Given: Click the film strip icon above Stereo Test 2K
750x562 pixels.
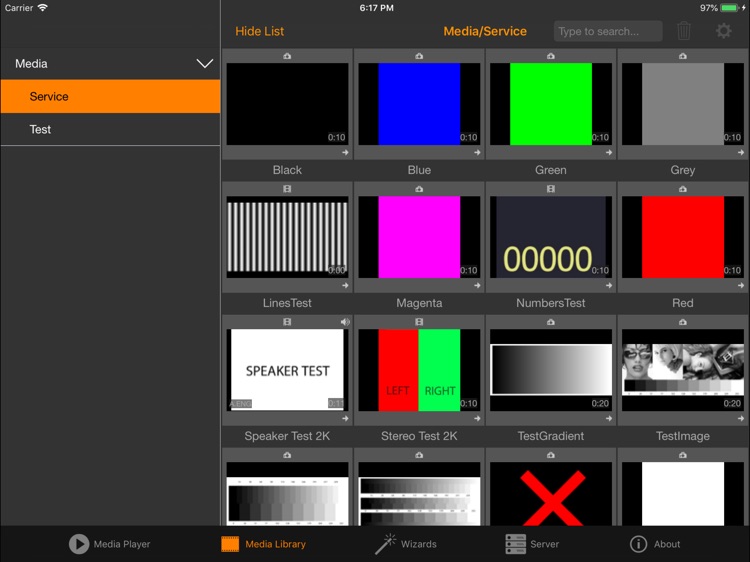Looking at the screenshot, I should point(419,322).
